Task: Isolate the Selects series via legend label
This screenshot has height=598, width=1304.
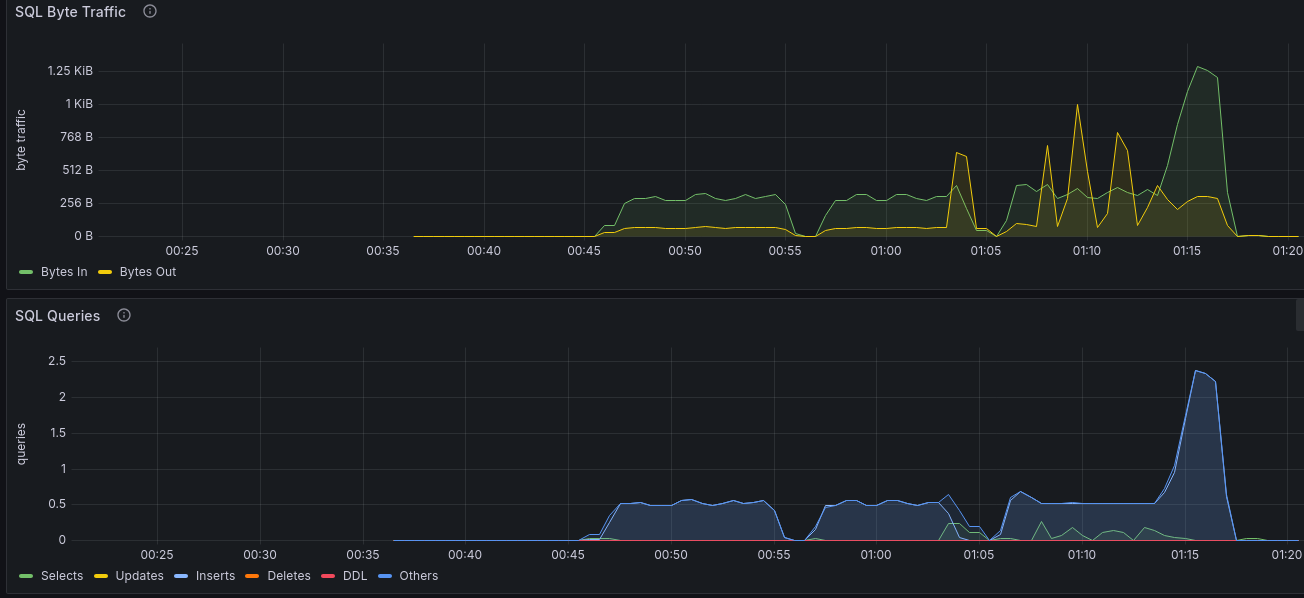Action: coord(61,576)
